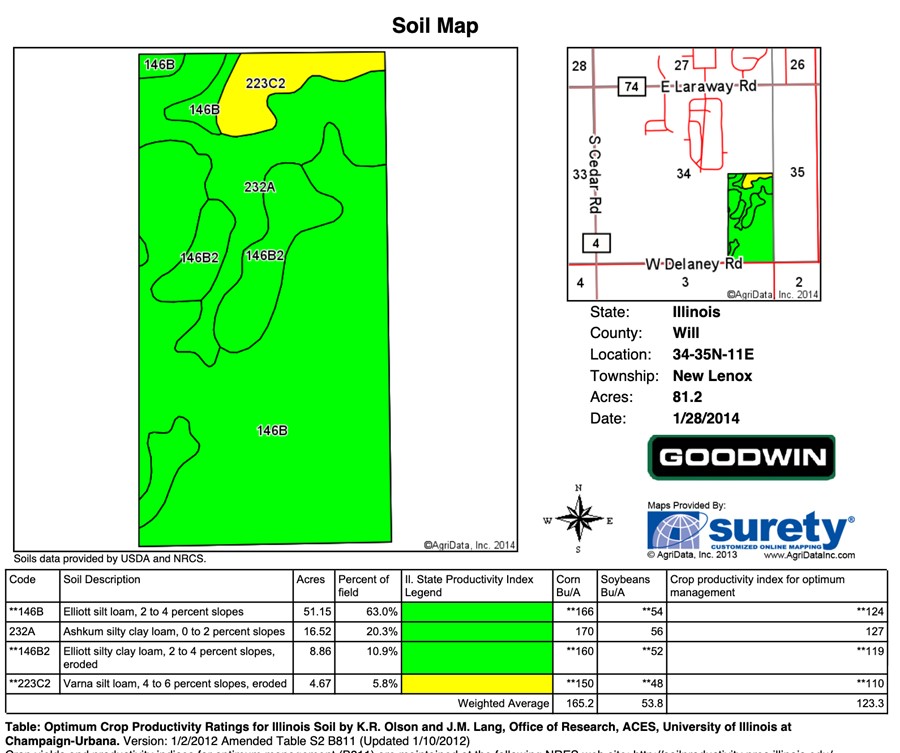Click the Goodwin logo
The width and height of the screenshot is (900, 753).
tap(742, 457)
